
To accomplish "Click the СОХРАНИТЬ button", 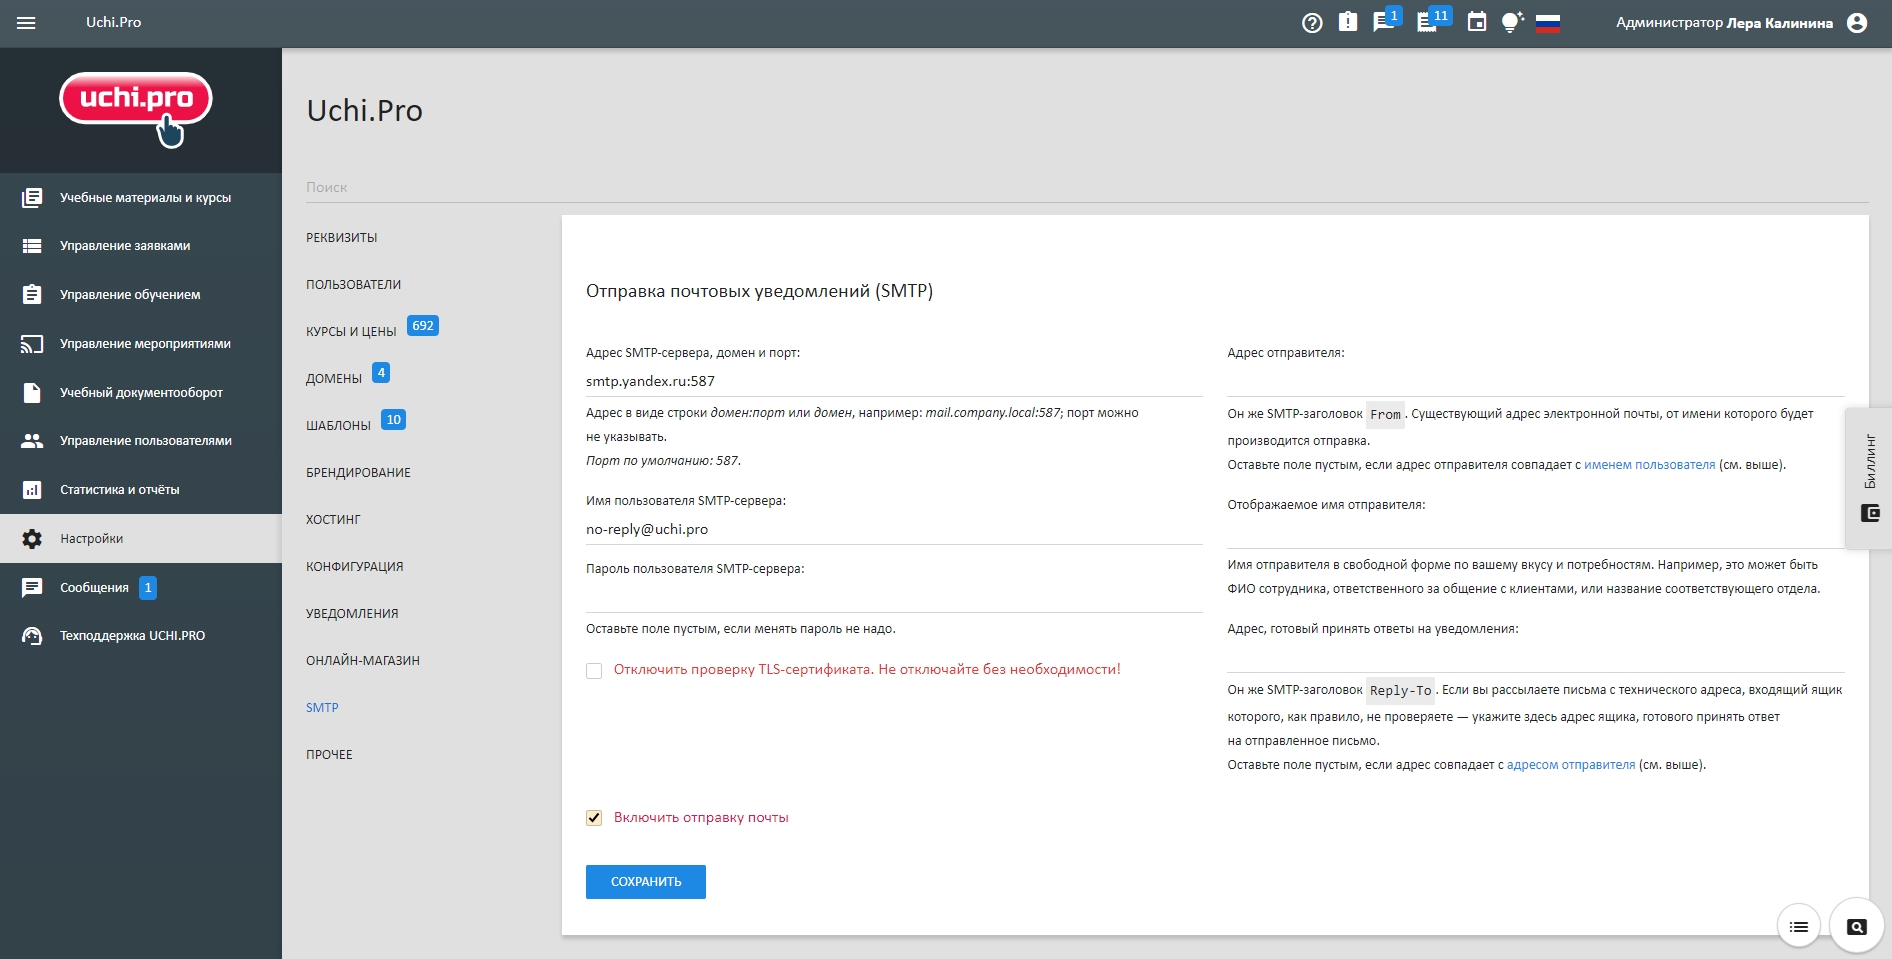I will [646, 882].
